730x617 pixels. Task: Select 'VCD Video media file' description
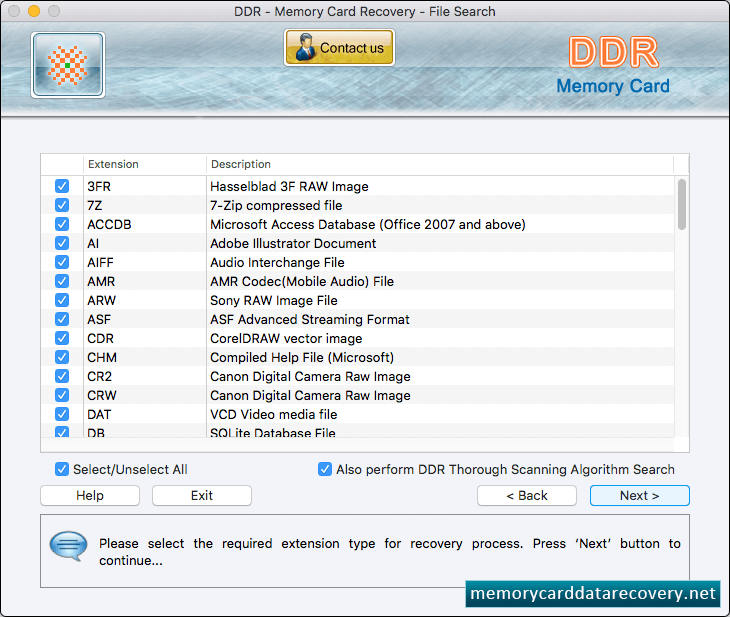[x=273, y=414]
